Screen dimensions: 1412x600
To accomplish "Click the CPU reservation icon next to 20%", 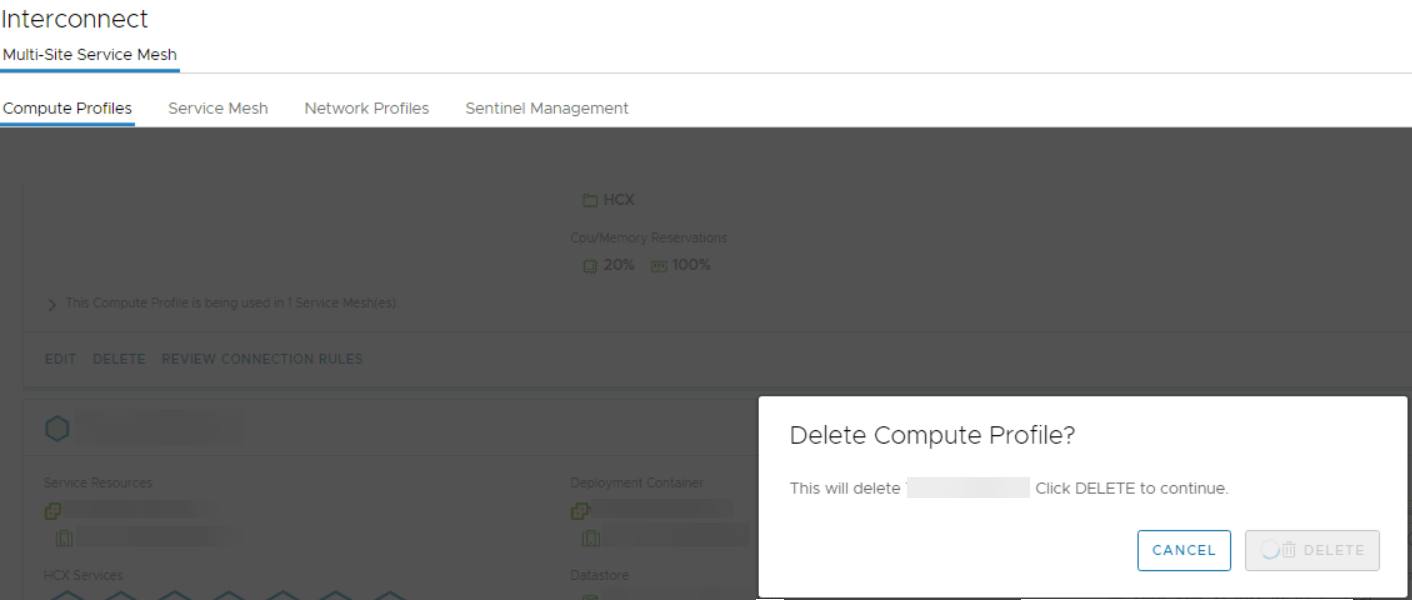I will click(x=590, y=266).
